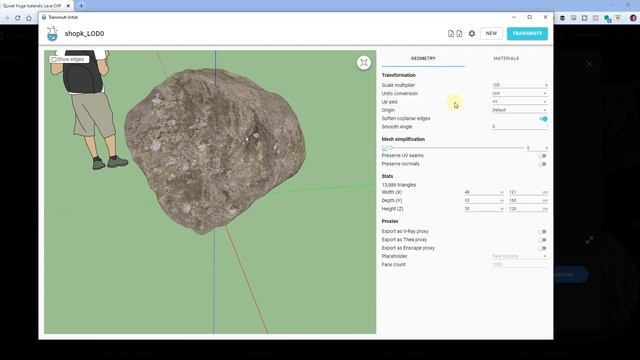Click the mesh simplification value stepper
The height and width of the screenshot is (360, 640).
click(546, 148)
